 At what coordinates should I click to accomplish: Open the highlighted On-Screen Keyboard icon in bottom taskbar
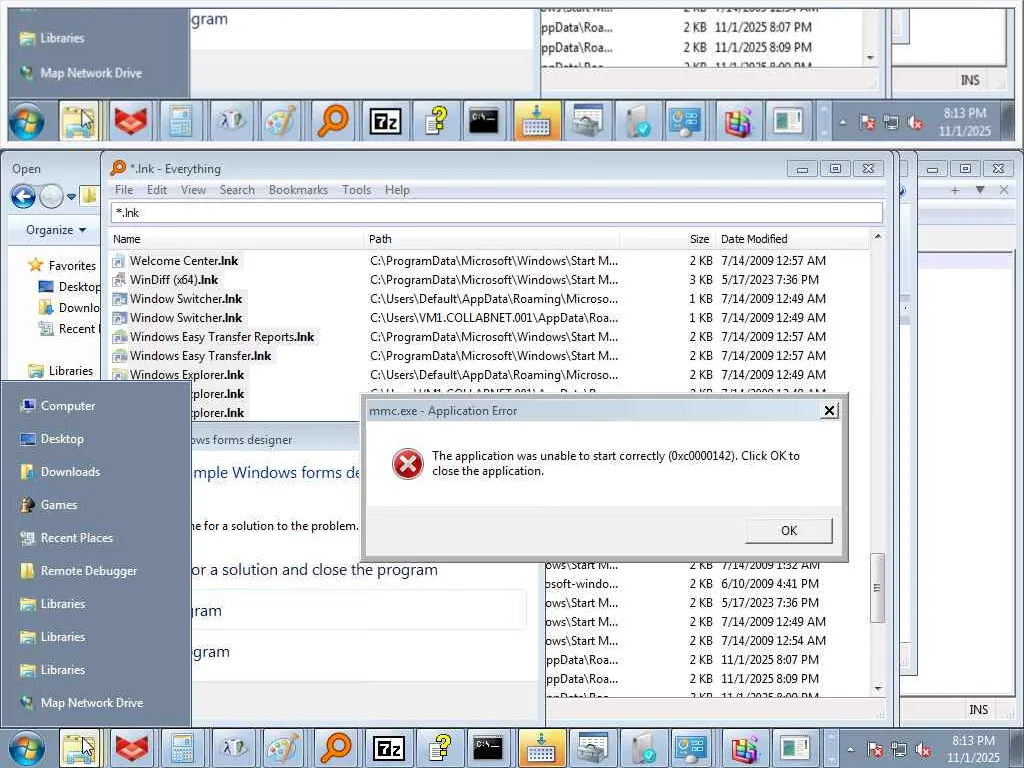(541, 748)
